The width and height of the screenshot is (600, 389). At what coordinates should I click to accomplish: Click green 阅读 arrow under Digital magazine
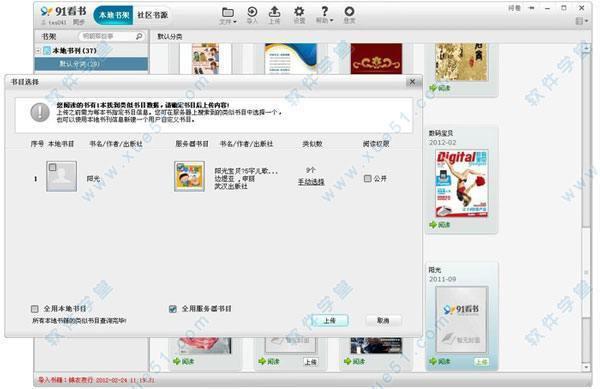click(433, 225)
